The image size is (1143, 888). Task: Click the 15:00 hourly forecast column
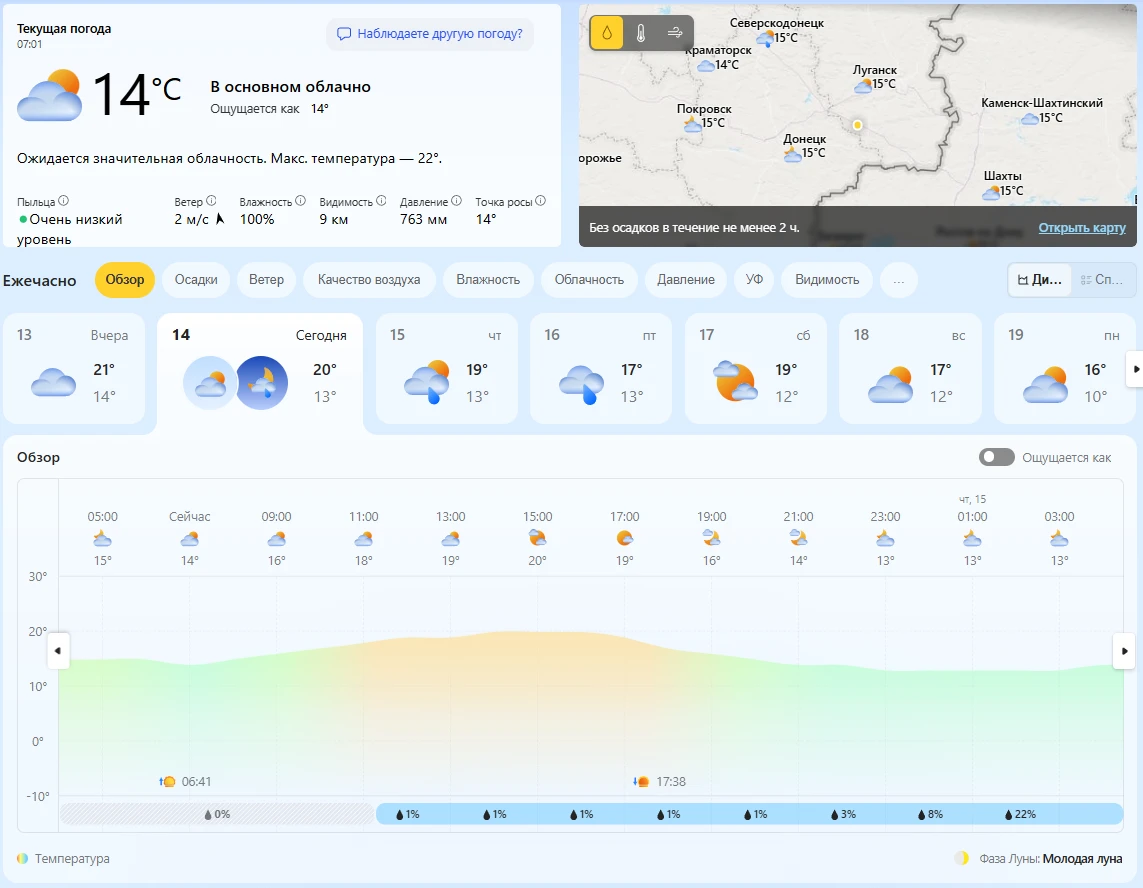537,538
